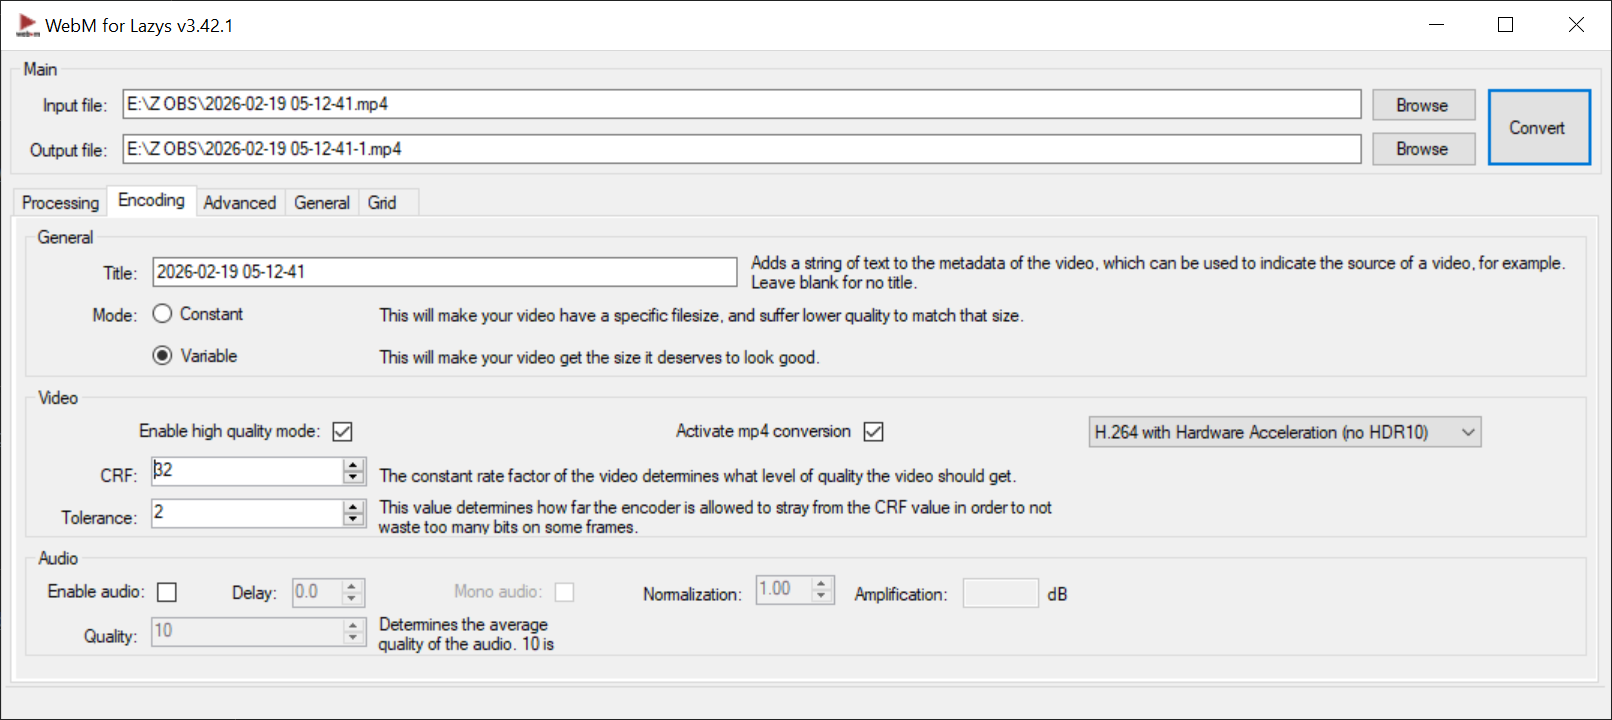Select the Variable mode radio button
This screenshot has width=1612, height=720.
(162, 356)
